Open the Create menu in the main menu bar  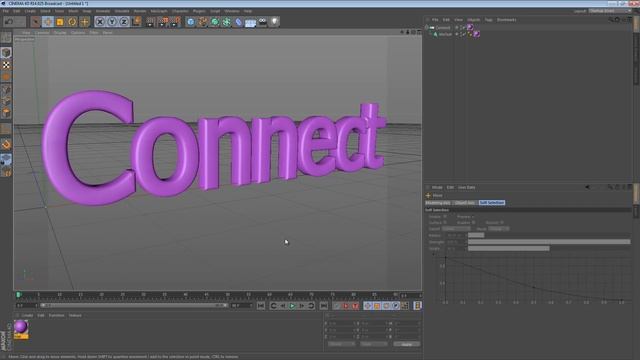[30, 11]
